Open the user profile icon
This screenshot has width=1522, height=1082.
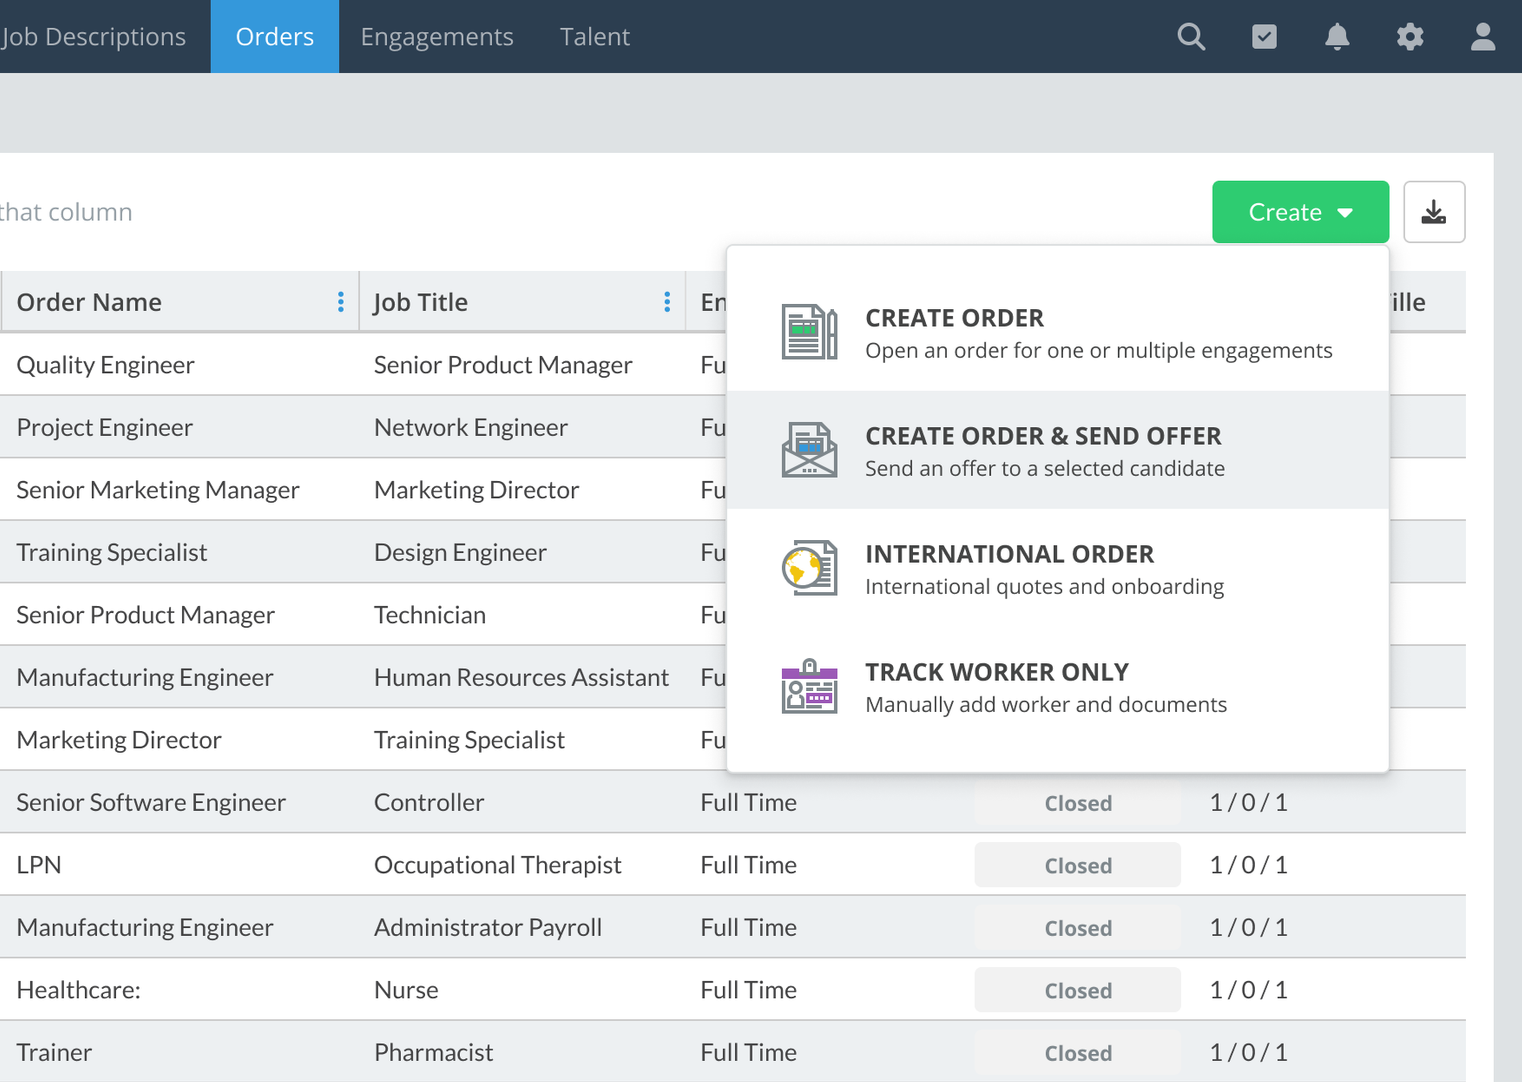1483,37
